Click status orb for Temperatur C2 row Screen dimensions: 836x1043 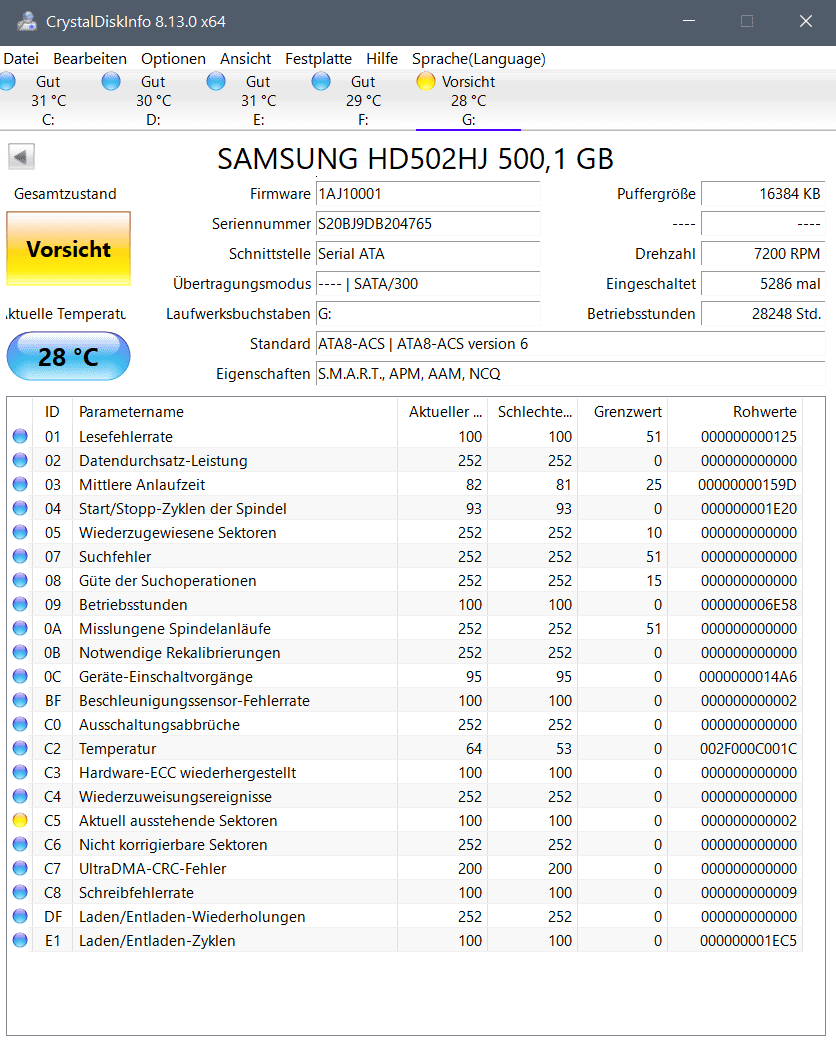pyautogui.click(x=20, y=748)
